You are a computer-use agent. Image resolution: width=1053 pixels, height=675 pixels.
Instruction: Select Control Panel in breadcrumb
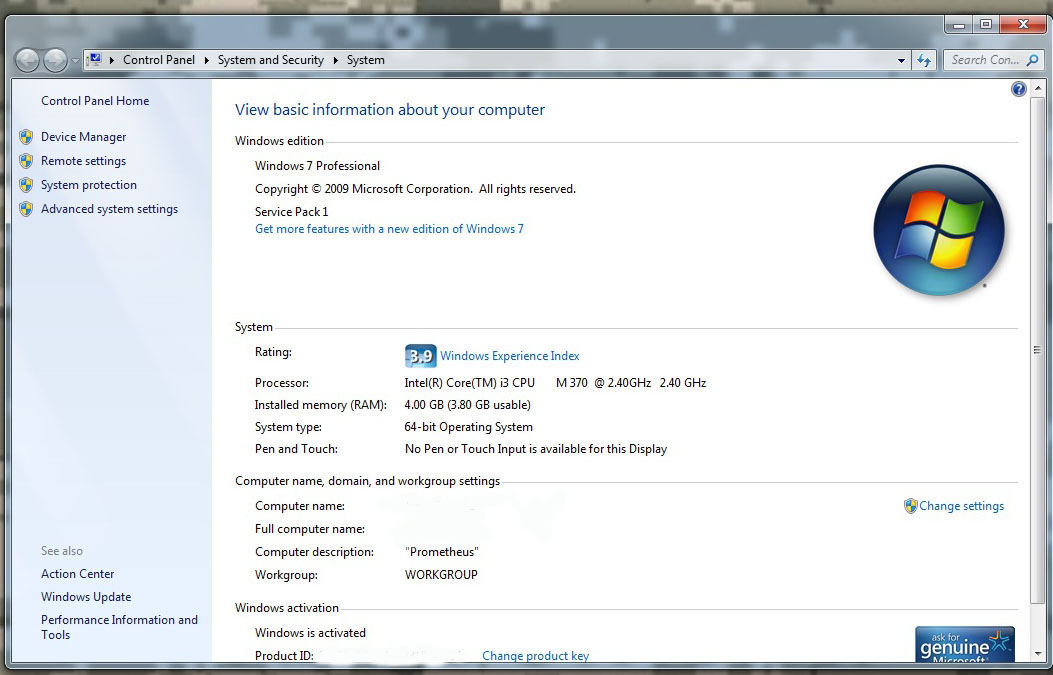[158, 60]
